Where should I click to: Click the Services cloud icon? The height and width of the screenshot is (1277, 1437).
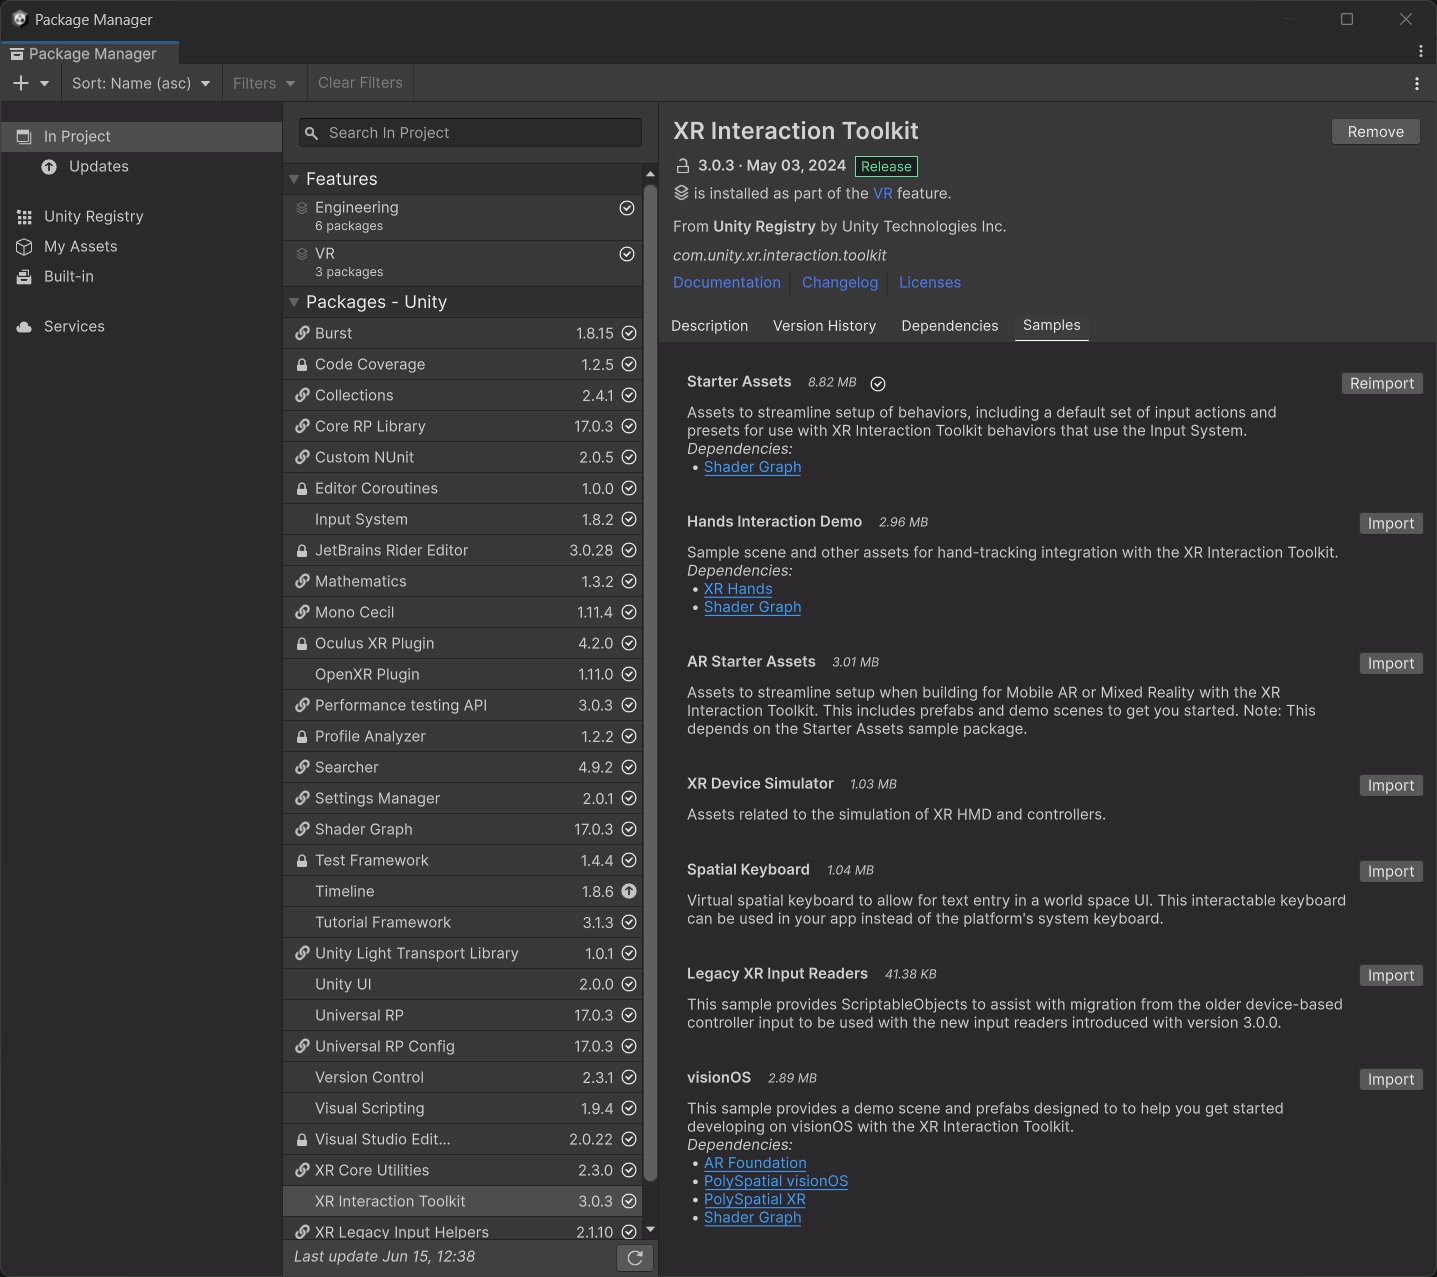(24, 327)
